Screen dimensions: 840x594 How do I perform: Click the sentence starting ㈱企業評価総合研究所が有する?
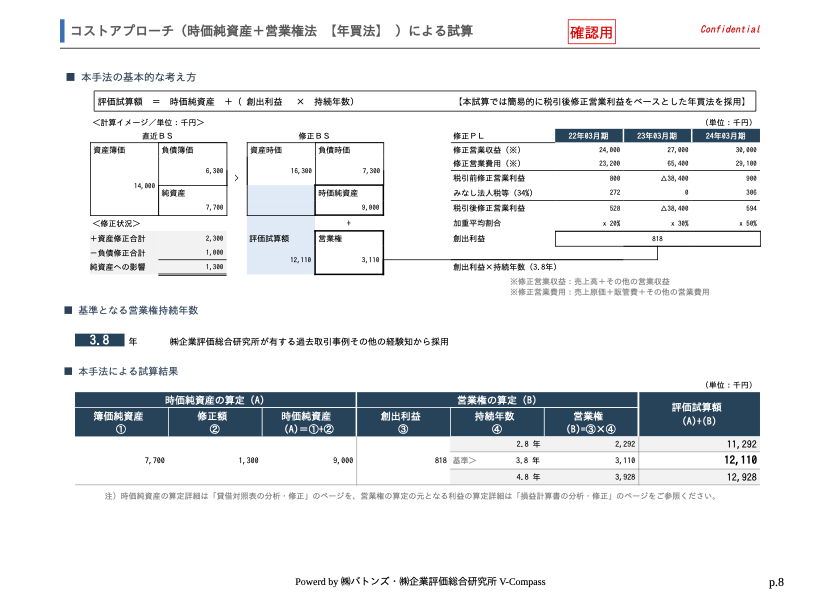tap(309, 342)
